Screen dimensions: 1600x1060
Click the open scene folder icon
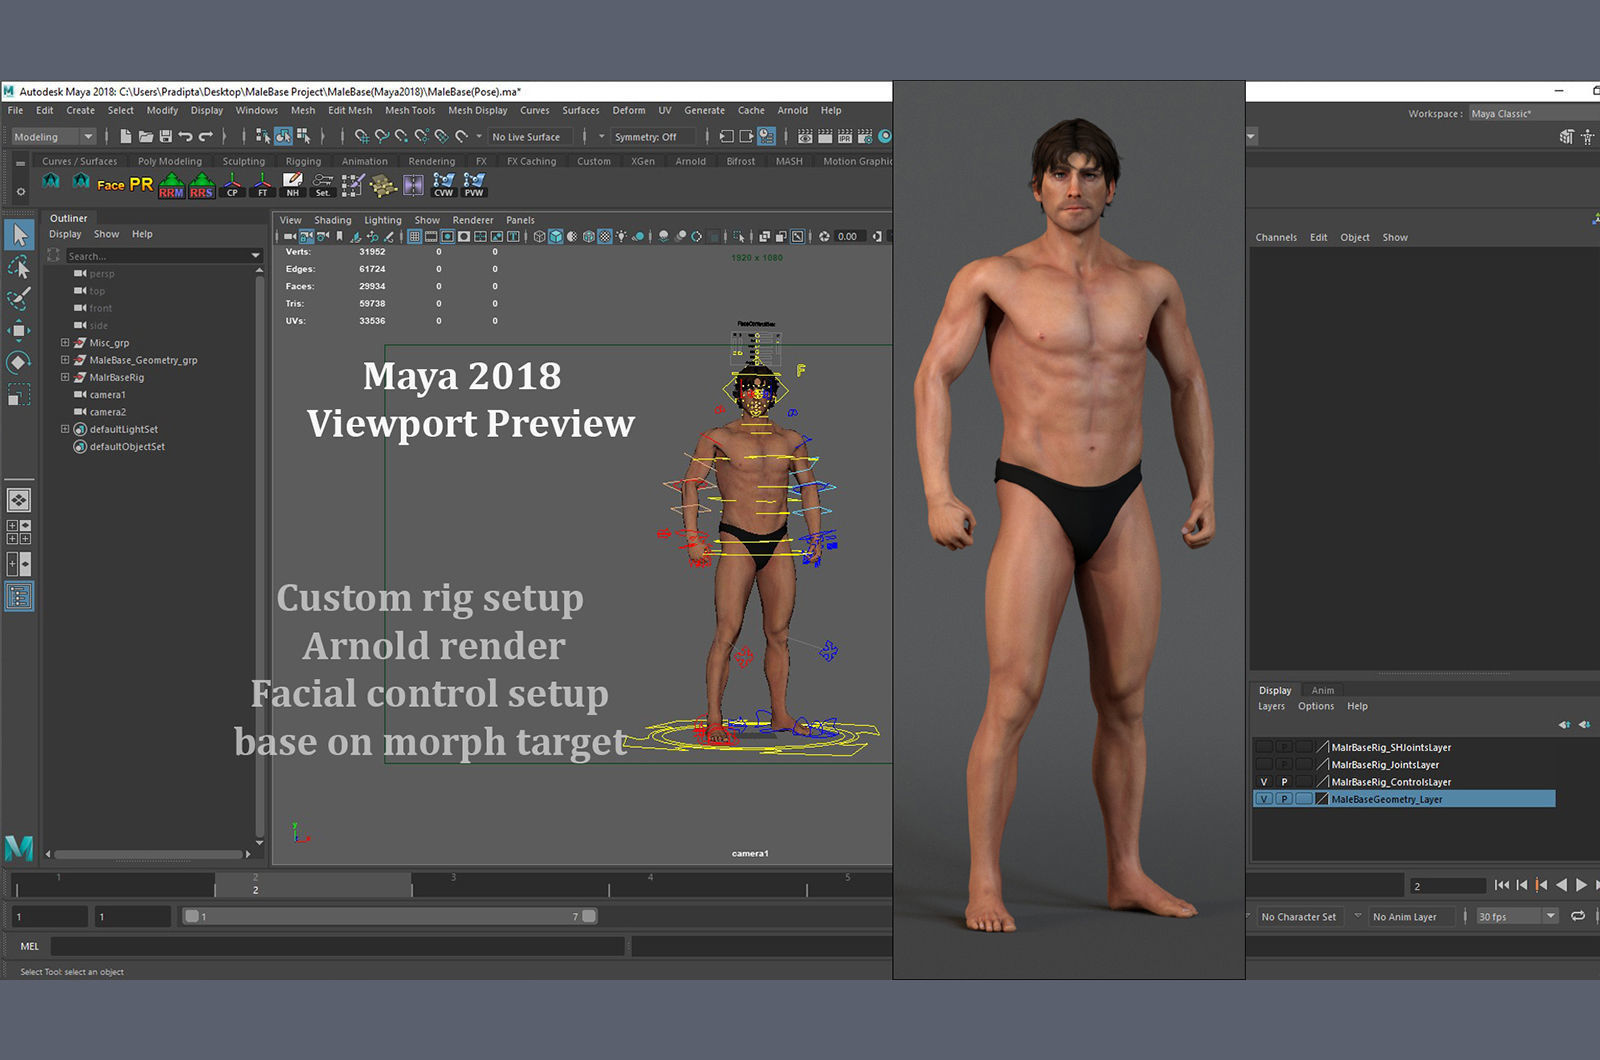tap(146, 137)
